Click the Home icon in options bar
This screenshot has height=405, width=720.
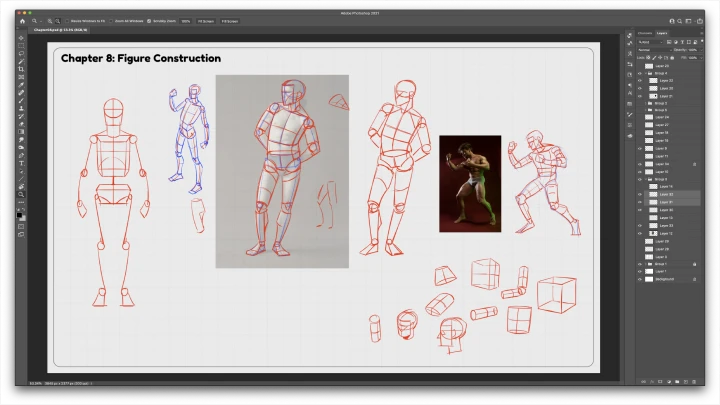click(22, 20)
